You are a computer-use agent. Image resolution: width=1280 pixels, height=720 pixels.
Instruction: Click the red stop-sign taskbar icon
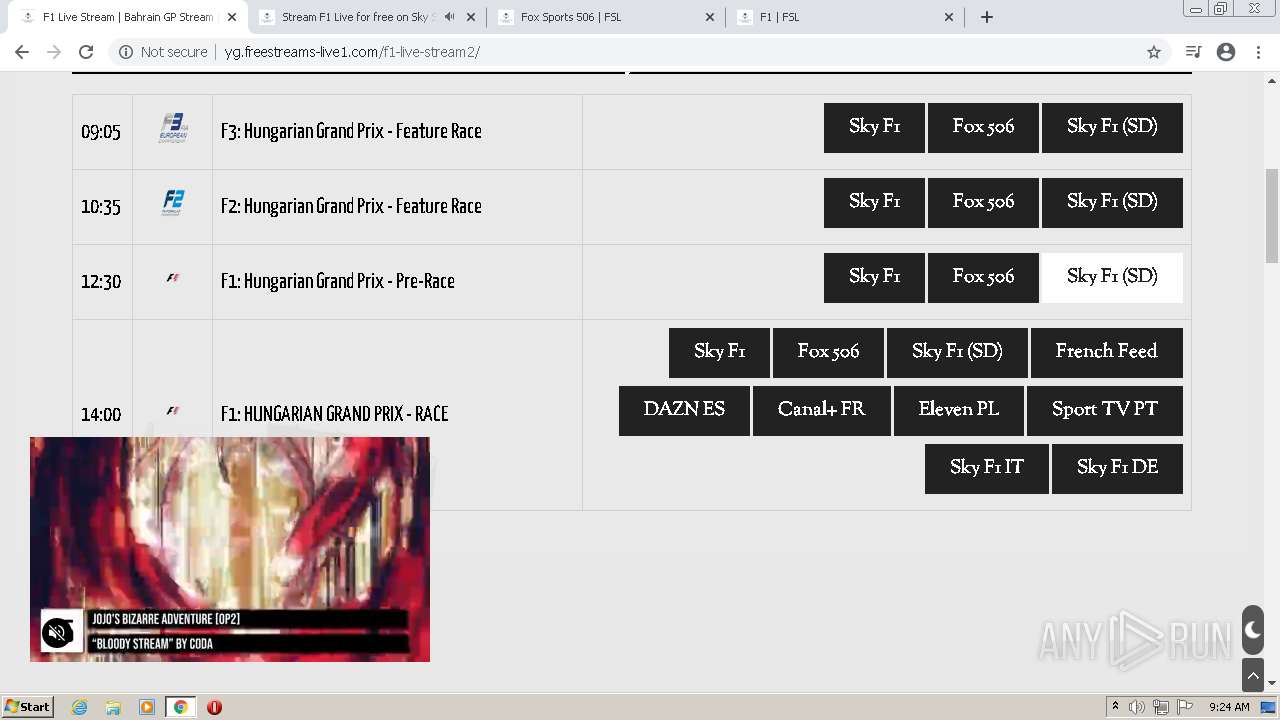(x=214, y=707)
